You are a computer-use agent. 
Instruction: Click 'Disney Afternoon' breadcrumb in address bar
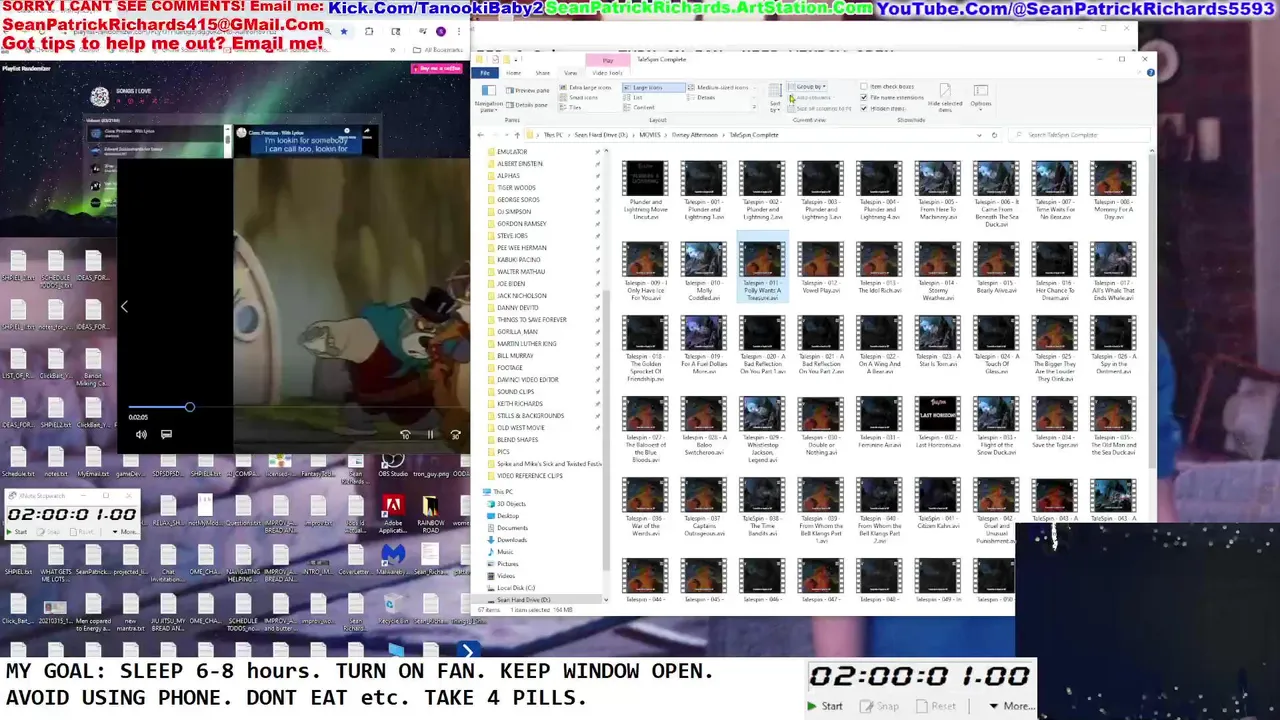click(x=694, y=135)
